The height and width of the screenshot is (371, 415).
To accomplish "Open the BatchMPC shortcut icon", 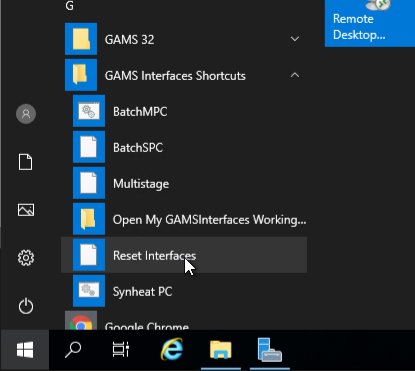I will tap(89, 111).
